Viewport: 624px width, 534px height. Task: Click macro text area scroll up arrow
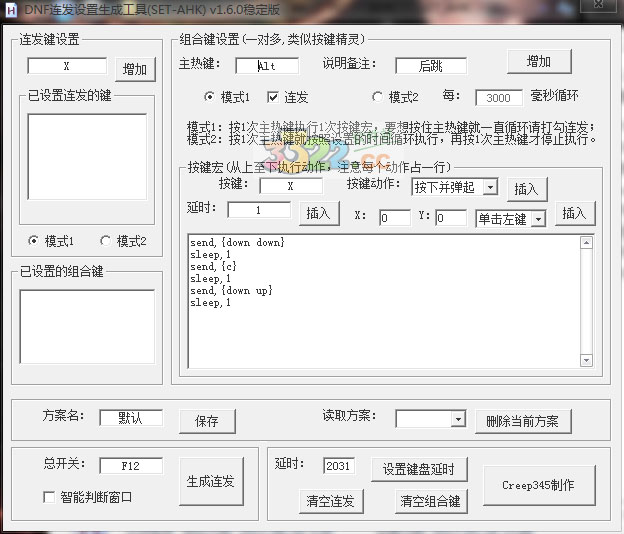click(586, 242)
